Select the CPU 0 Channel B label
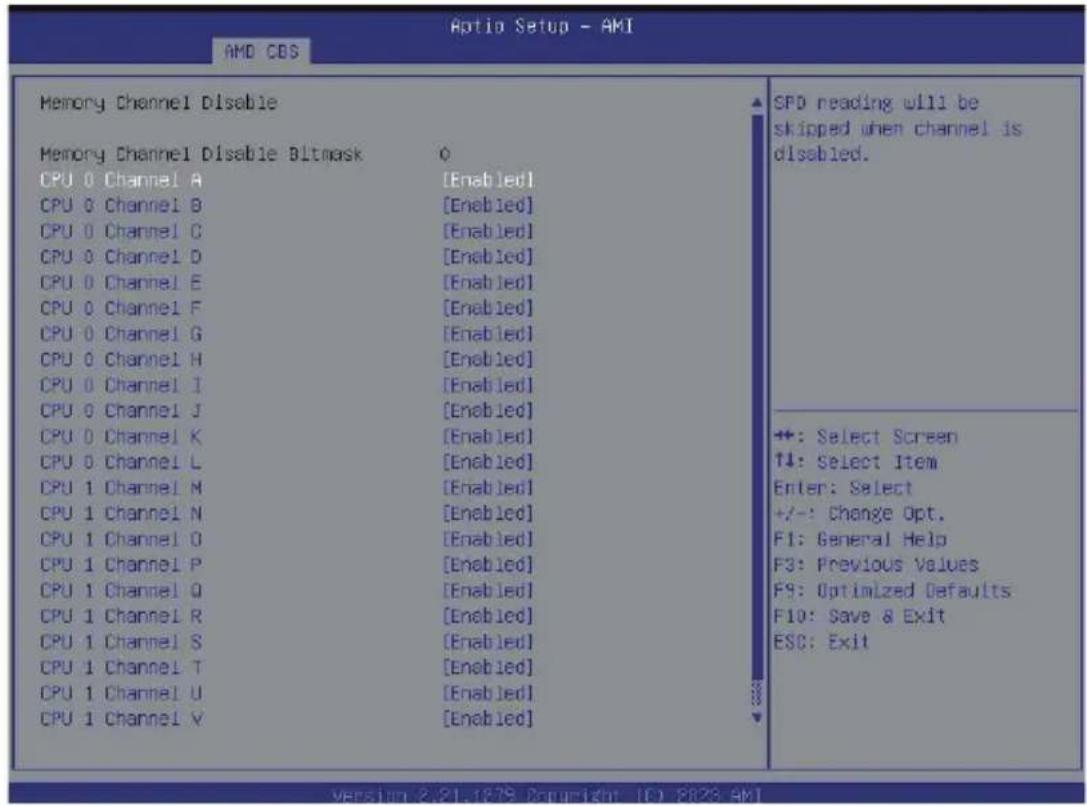This screenshot has width=1087, height=806. pyautogui.click(x=121, y=206)
